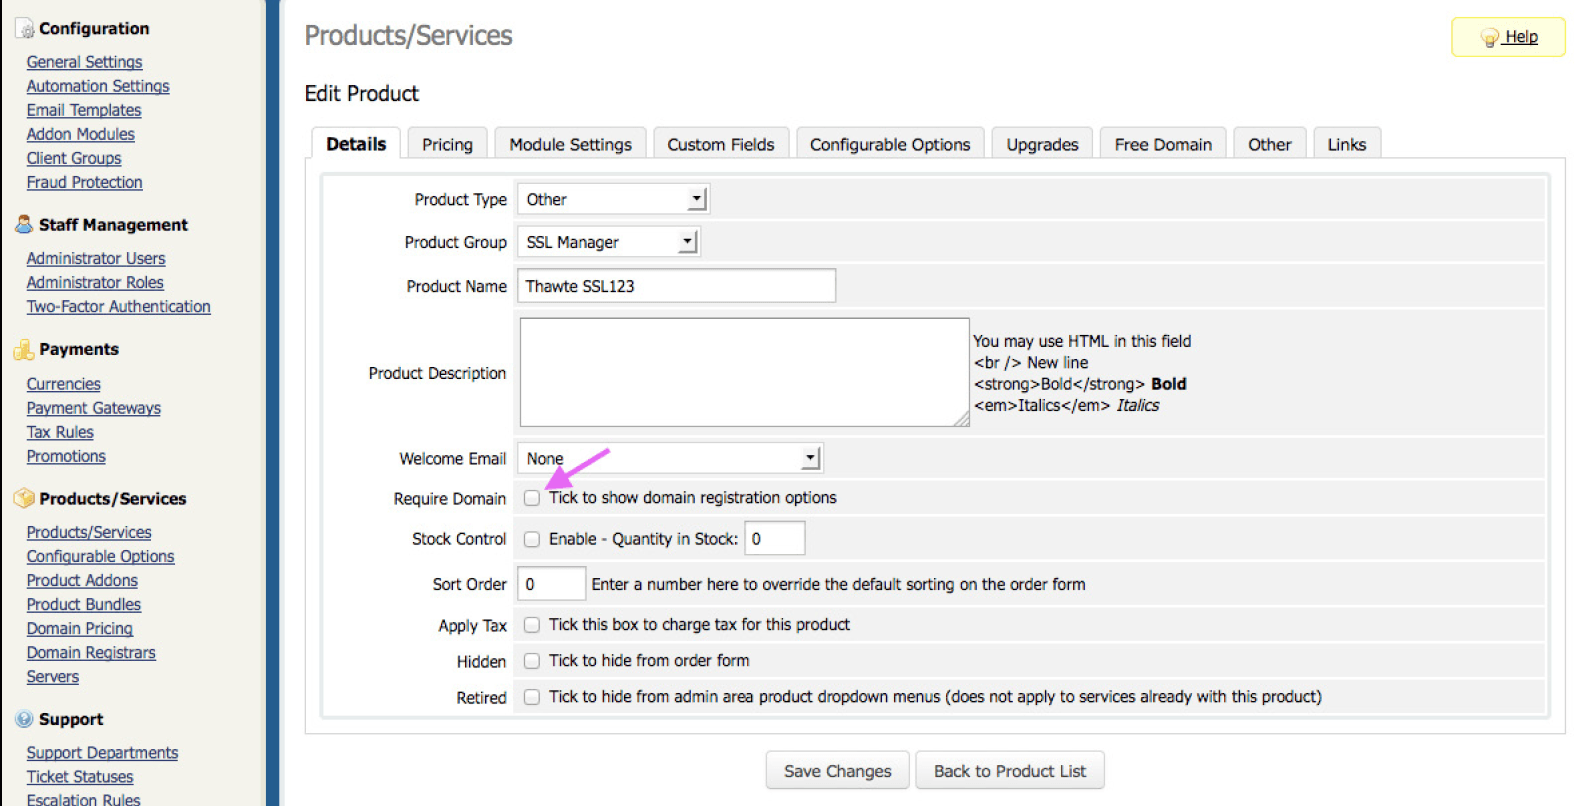Select the Custom Fields tab

[x=721, y=144]
